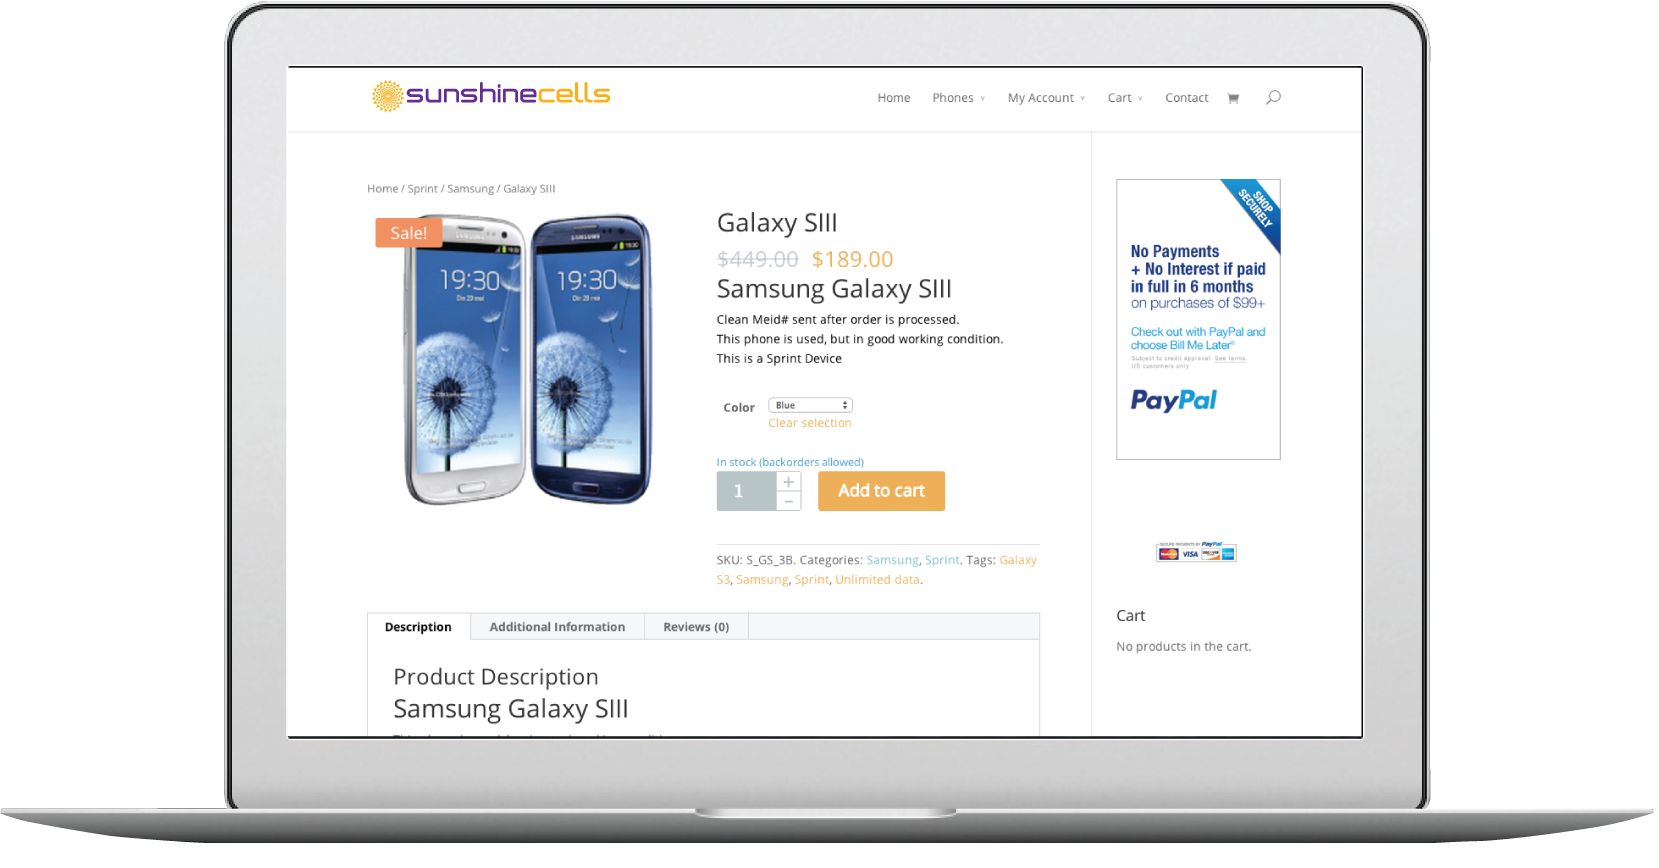This screenshot has width=1659, height=868.
Task: Open the Galaxy SIII phones product image
Action: point(528,359)
